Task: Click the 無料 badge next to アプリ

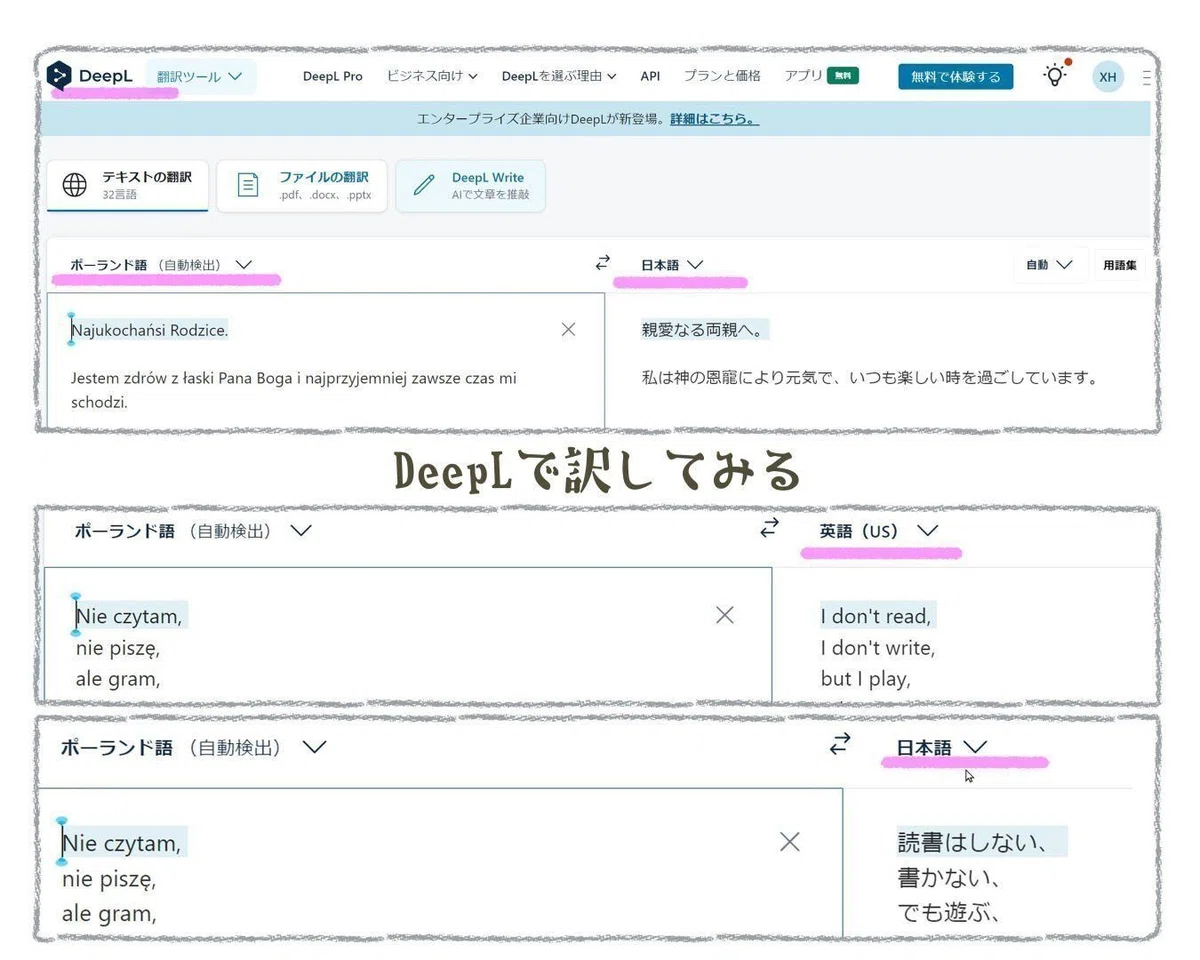Action: pyautogui.click(x=843, y=75)
